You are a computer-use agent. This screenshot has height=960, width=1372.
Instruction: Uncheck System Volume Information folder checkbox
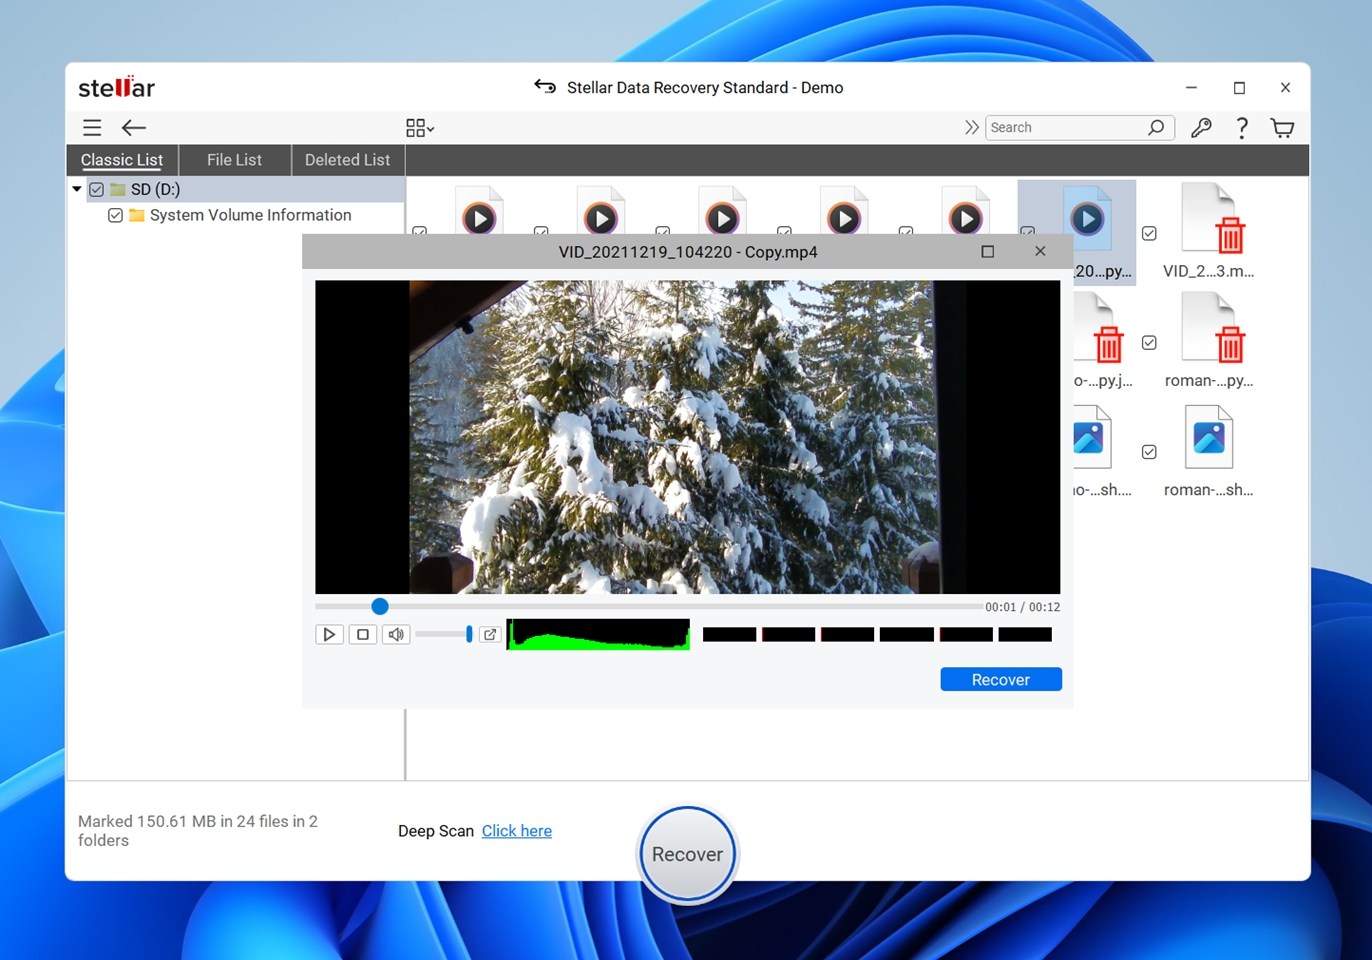coord(116,215)
